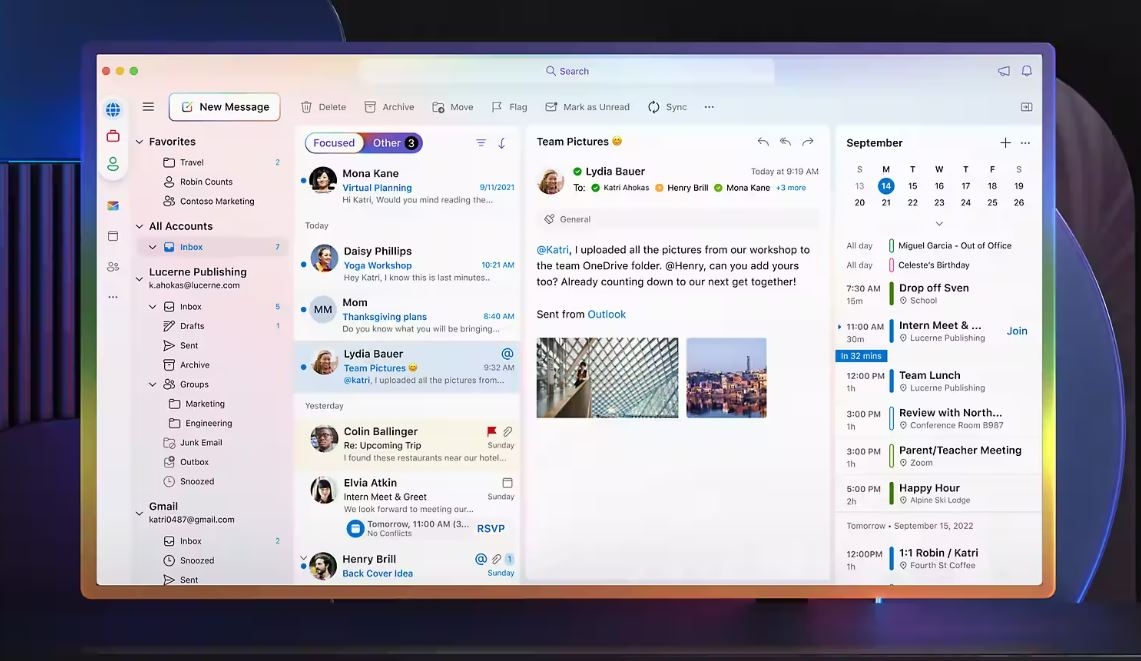
Task: Expand the calendar month view chevron
Action: [939, 223]
